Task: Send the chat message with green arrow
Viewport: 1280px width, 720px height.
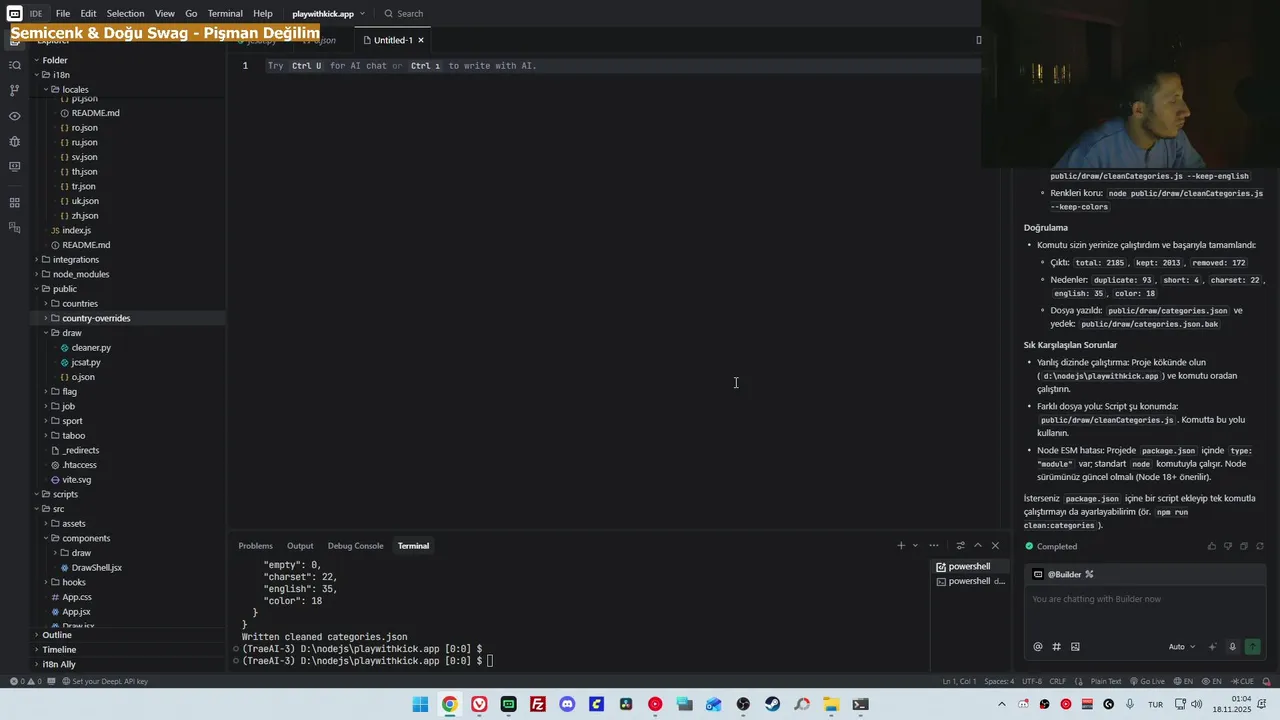Action: tap(1253, 647)
